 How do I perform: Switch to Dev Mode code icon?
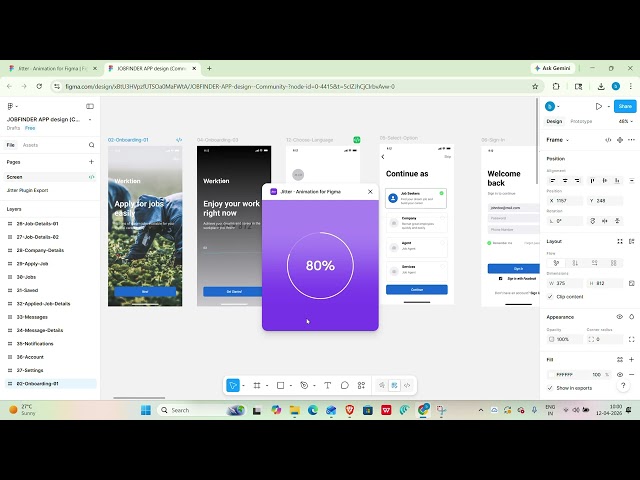[x=407, y=385]
